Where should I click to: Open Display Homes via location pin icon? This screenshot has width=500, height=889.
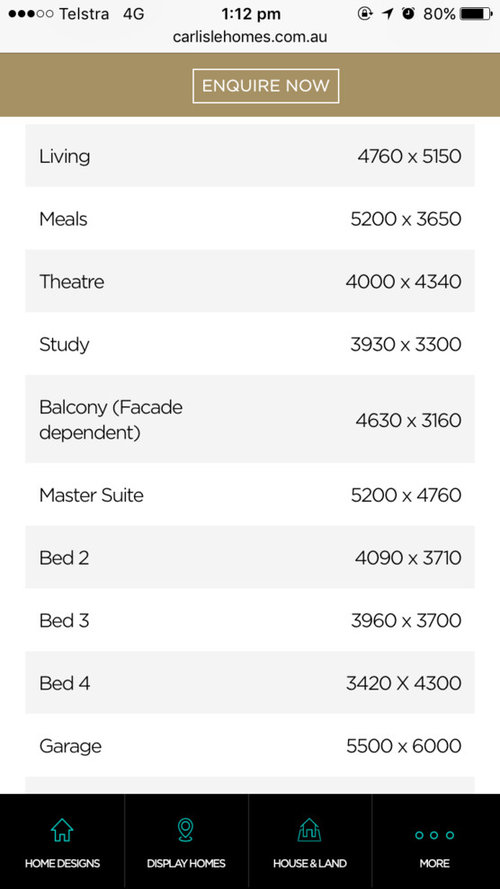tap(185, 830)
